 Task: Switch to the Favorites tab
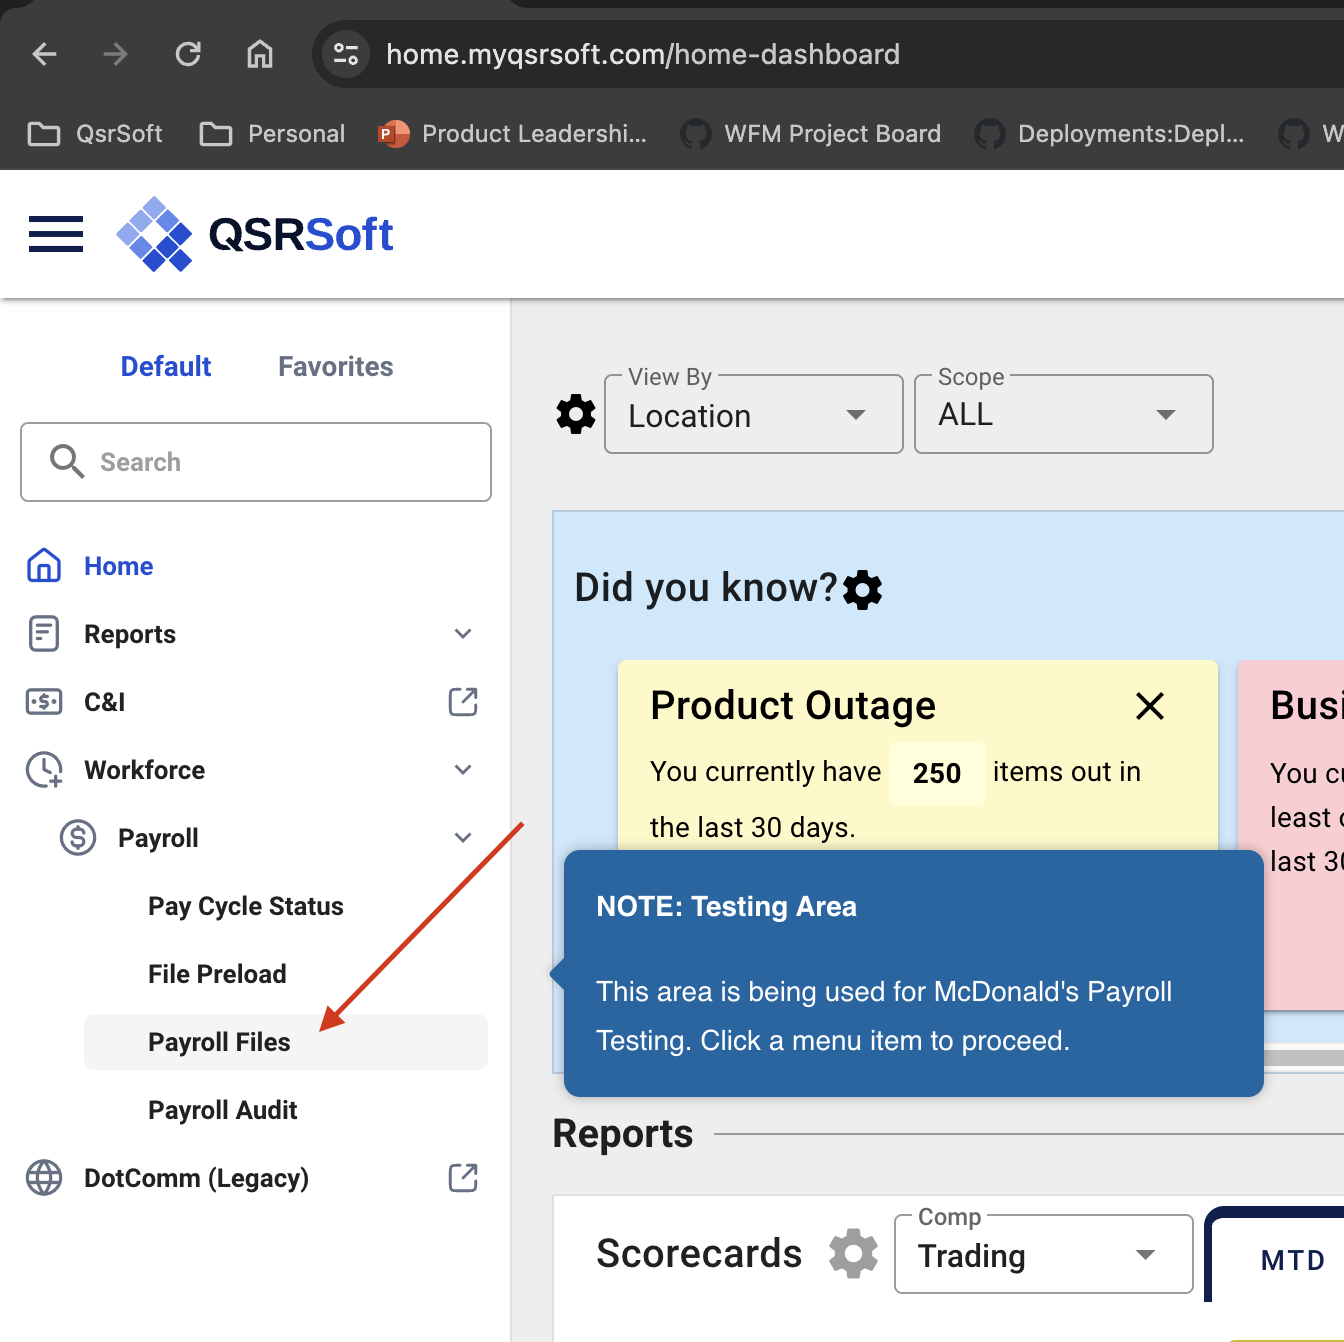(336, 367)
